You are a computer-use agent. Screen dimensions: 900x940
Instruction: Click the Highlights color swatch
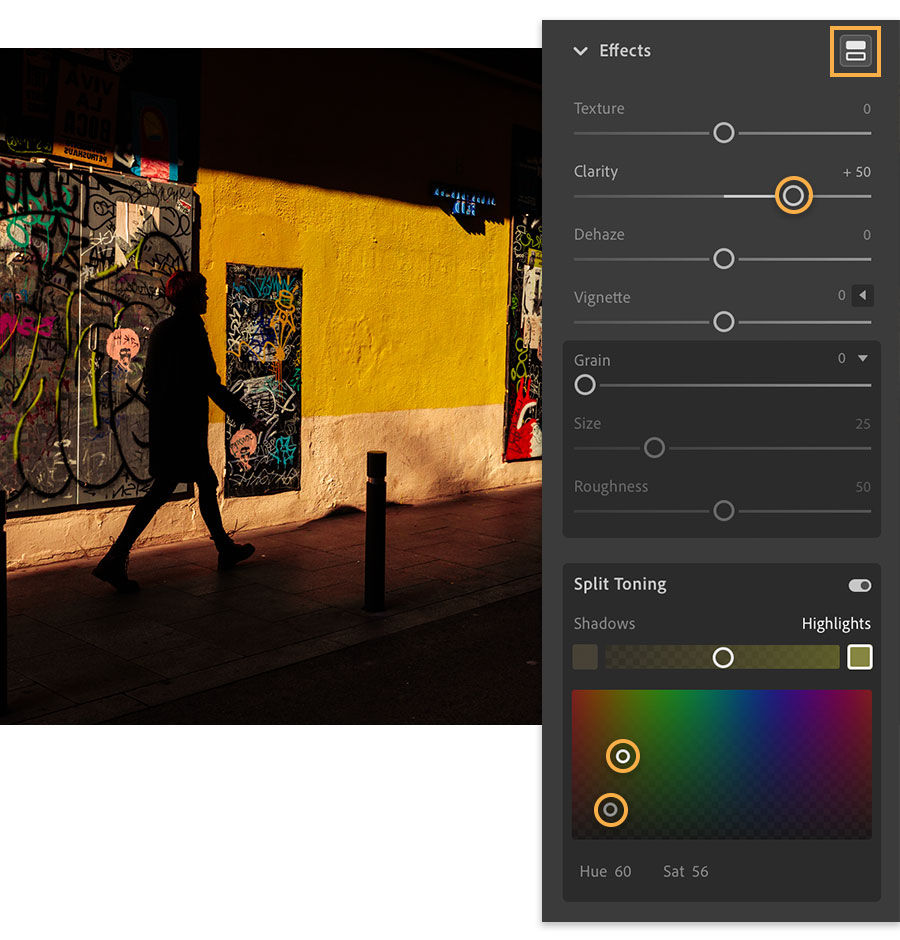[859, 657]
